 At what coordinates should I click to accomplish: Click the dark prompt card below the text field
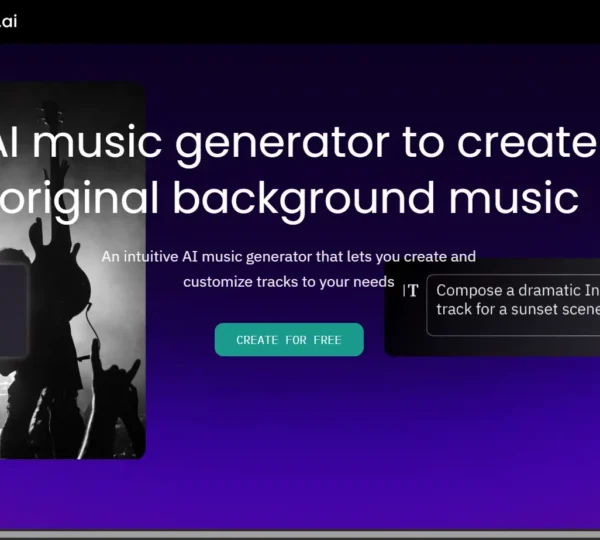click(x=490, y=345)
